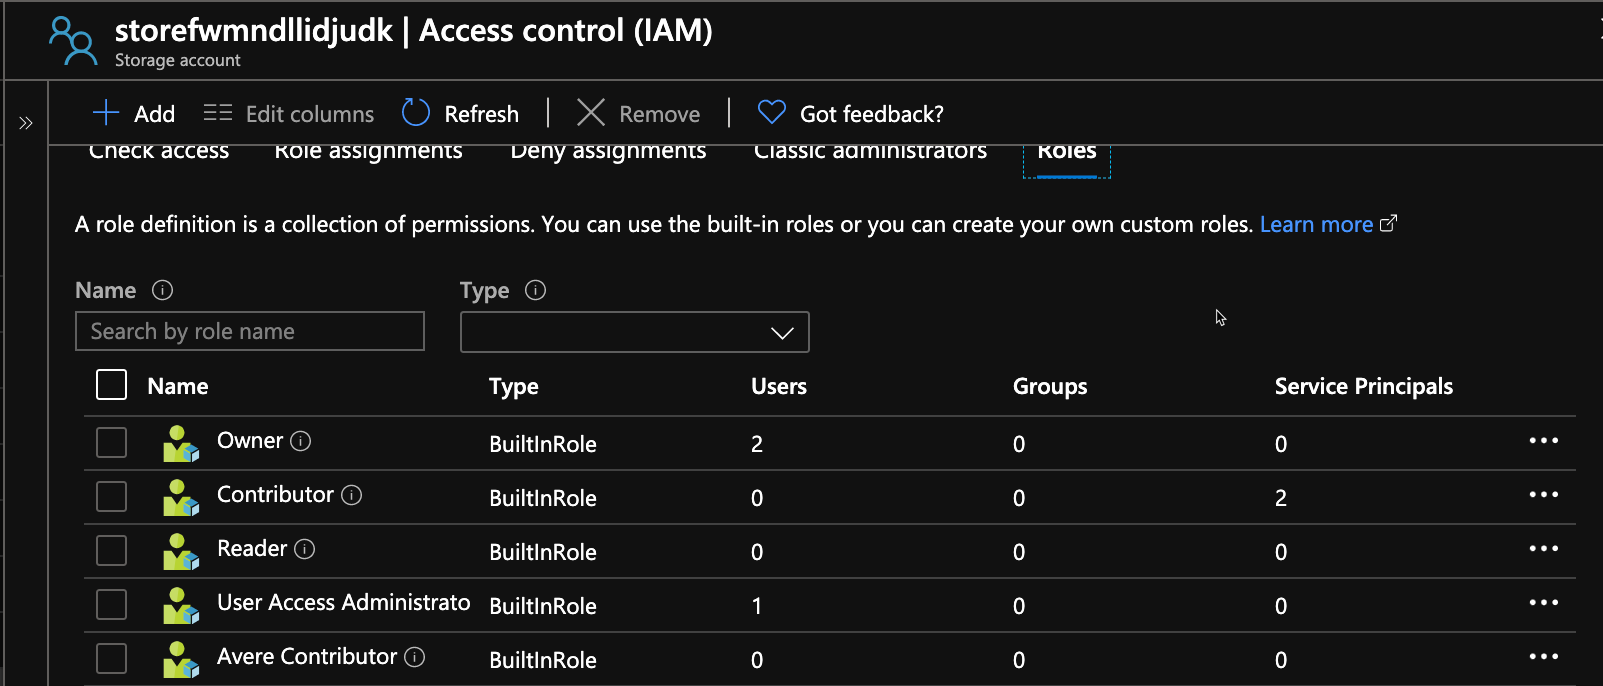The width and height of the screenshot is (1603, 686).
Task: Click the Add plus icon
Action: click(x=106, y=113)
